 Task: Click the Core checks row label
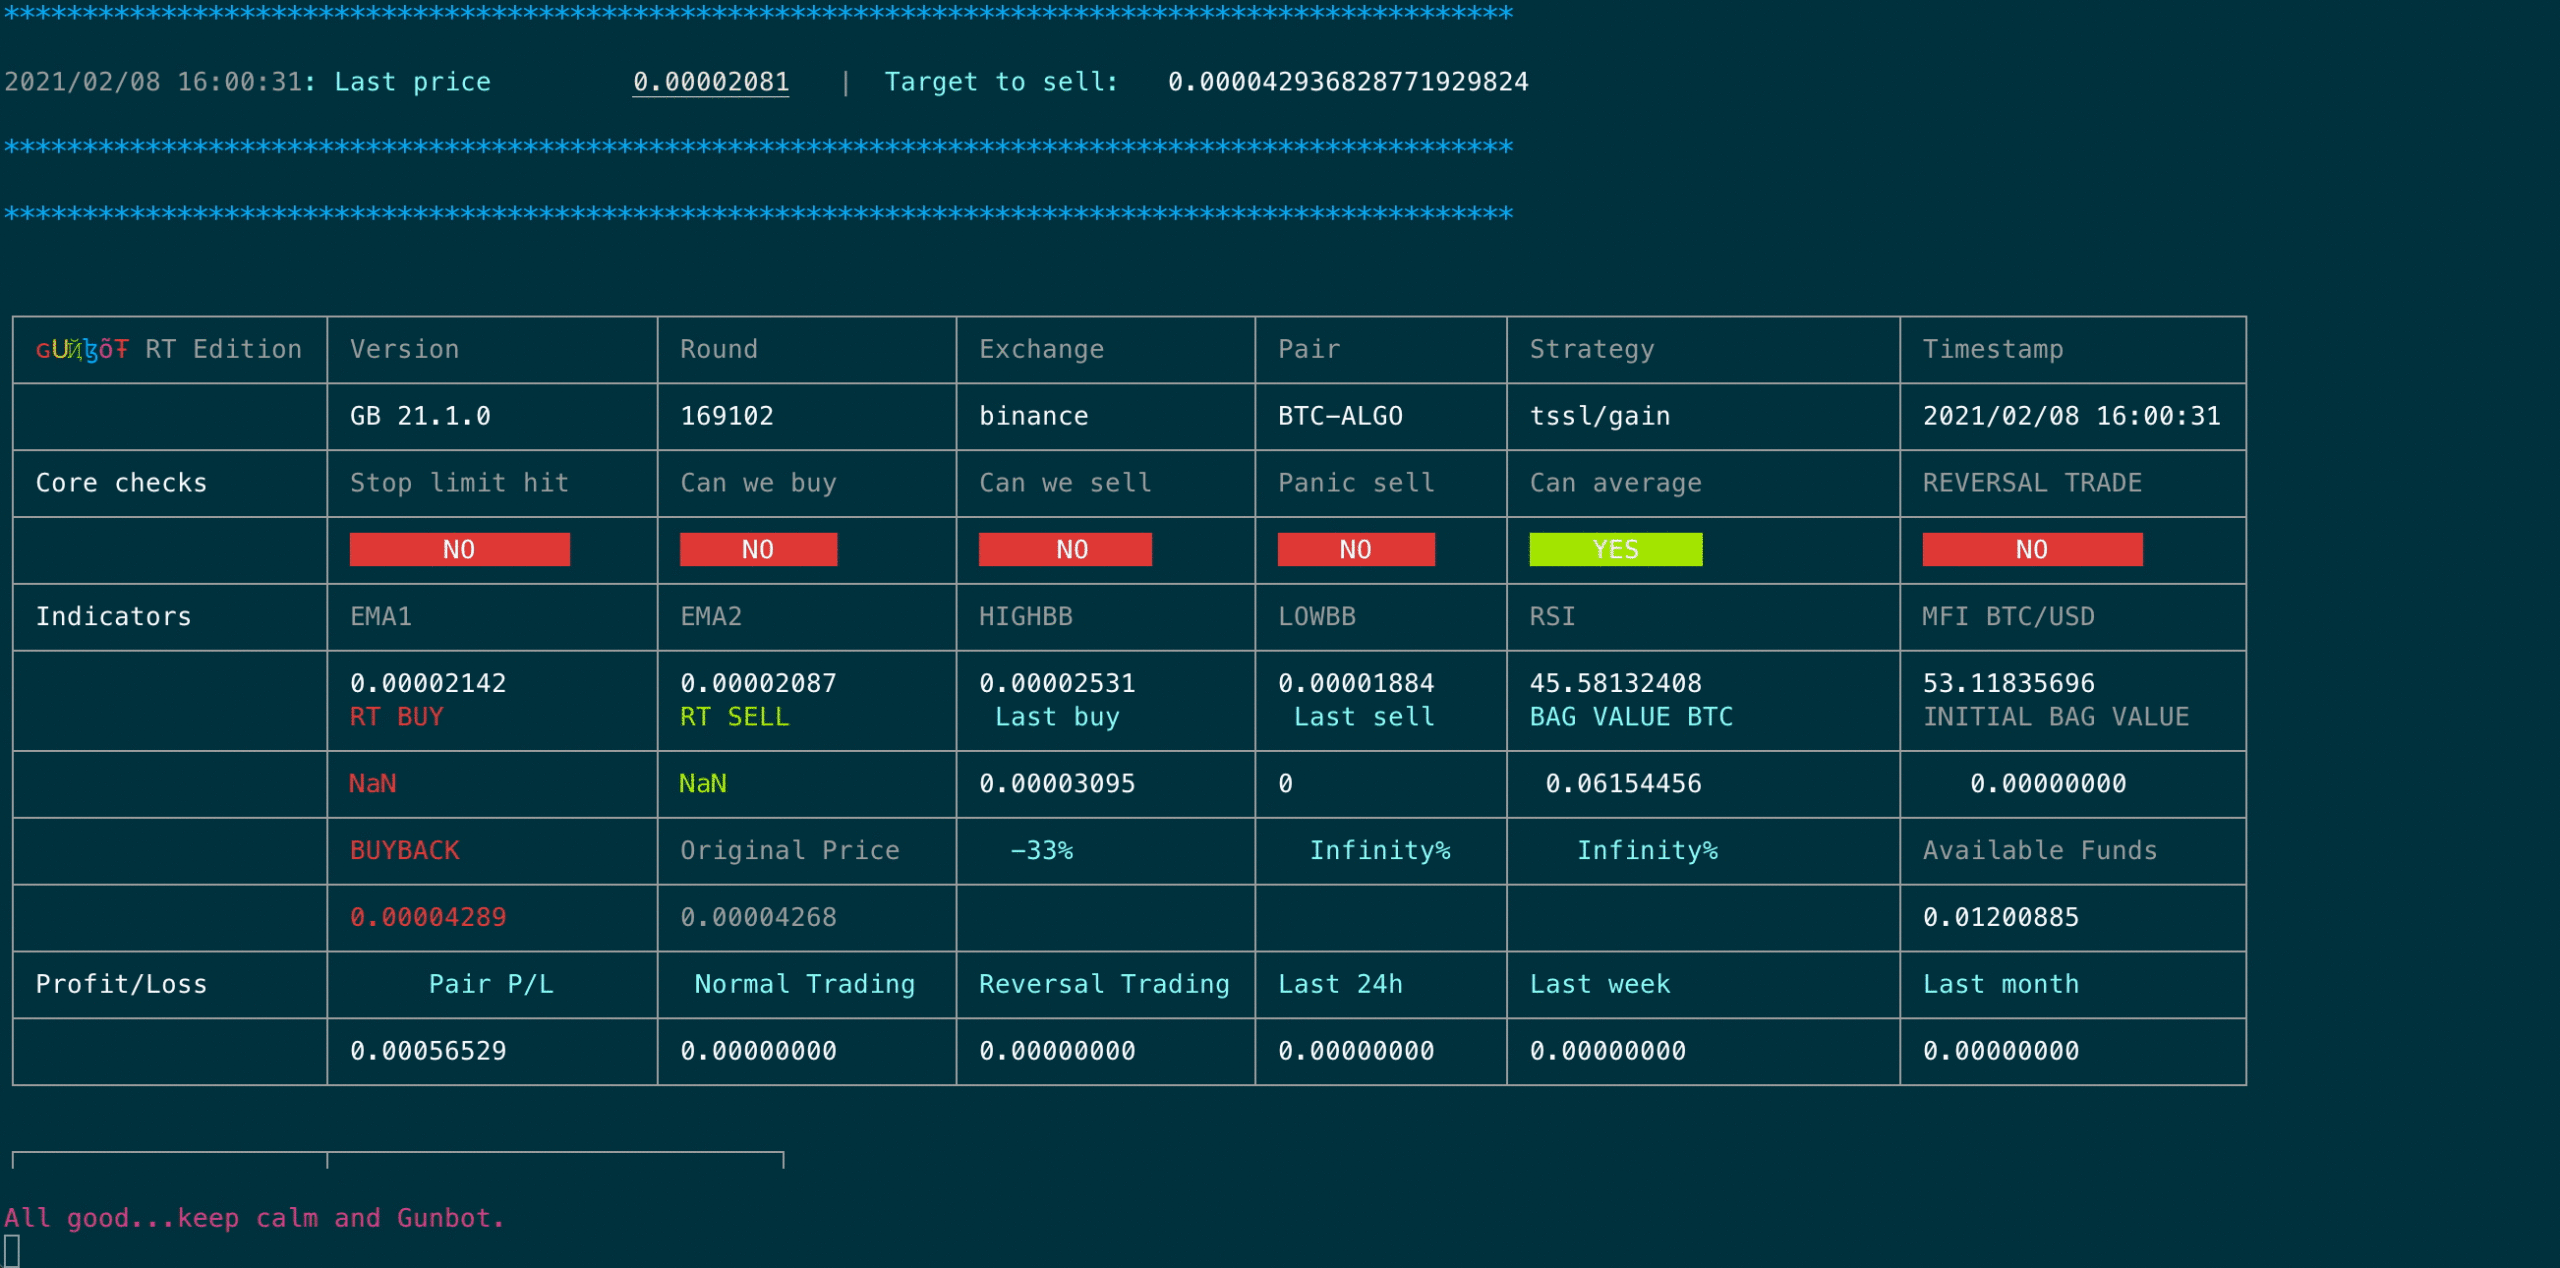[121, 483]
